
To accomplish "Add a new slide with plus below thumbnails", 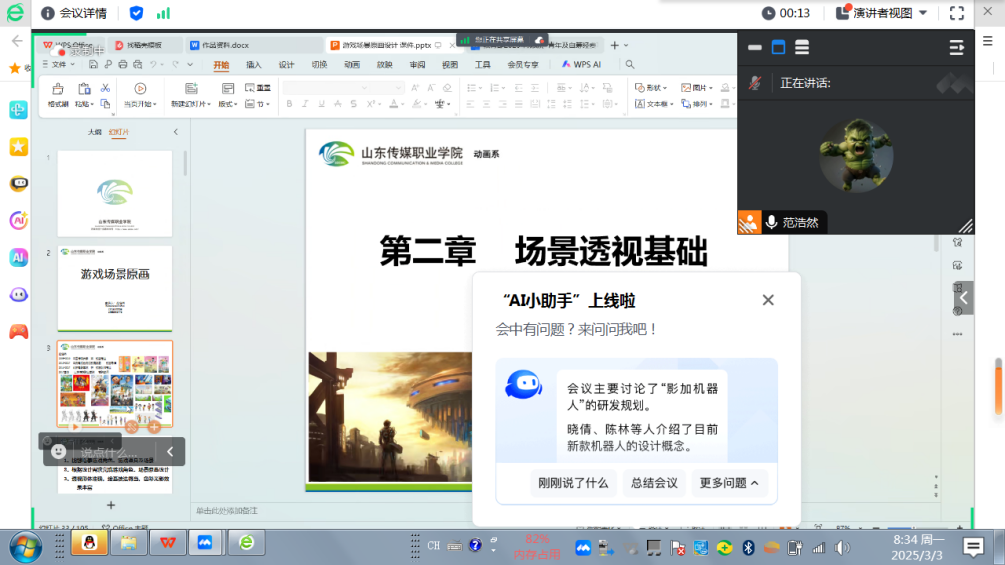I will [111, 505].
